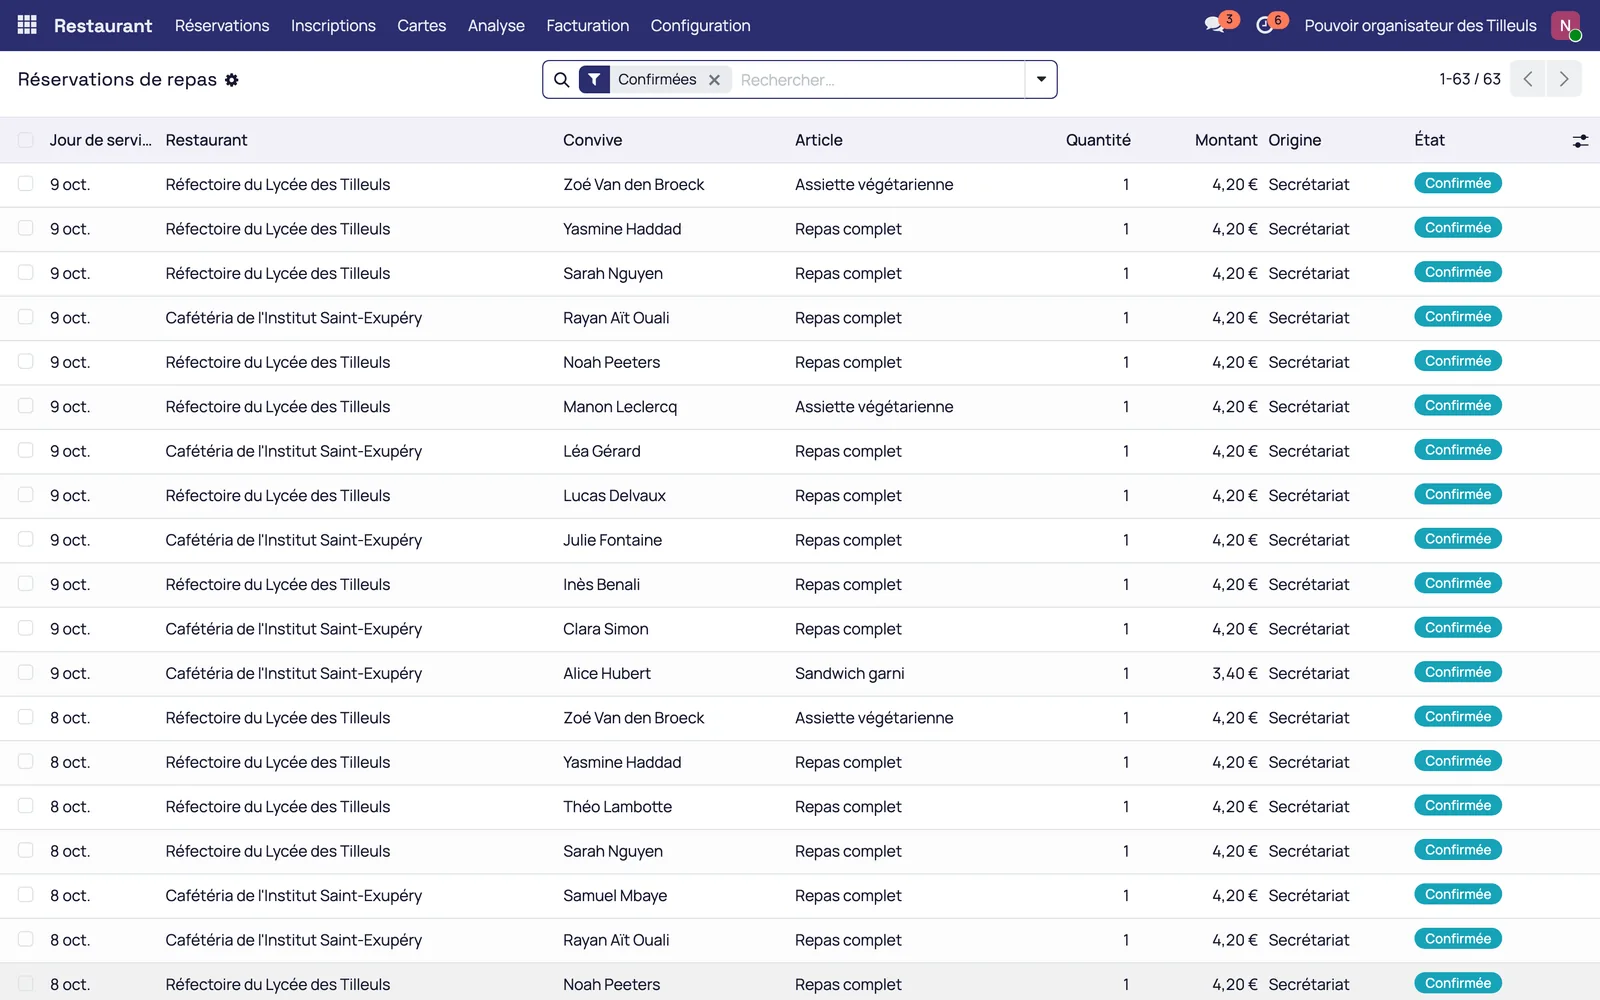This screenshot has width=1600, height=1000.
Task: Click the Rechercher search input field
Action: click(x=878, y=80)
